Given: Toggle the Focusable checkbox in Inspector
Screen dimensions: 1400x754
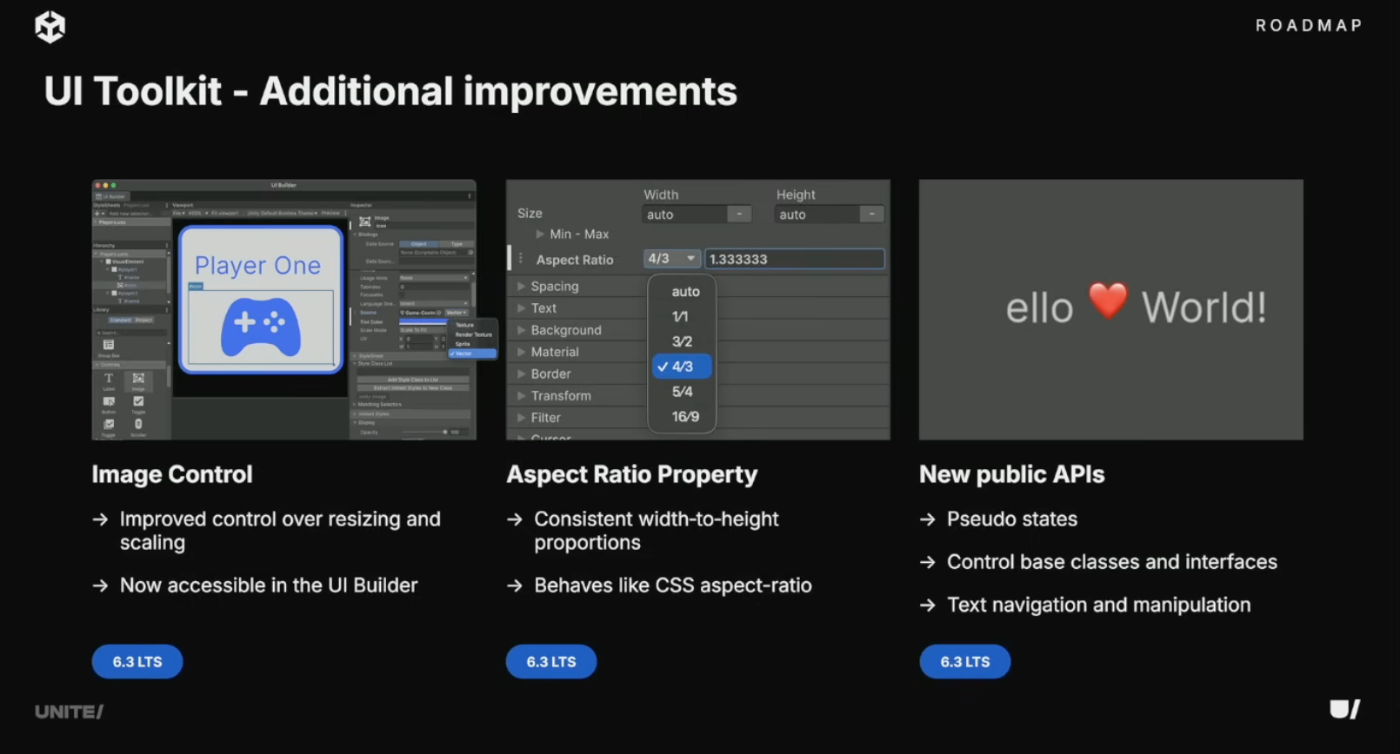Looking at the screenshot, I should (402, 294).
